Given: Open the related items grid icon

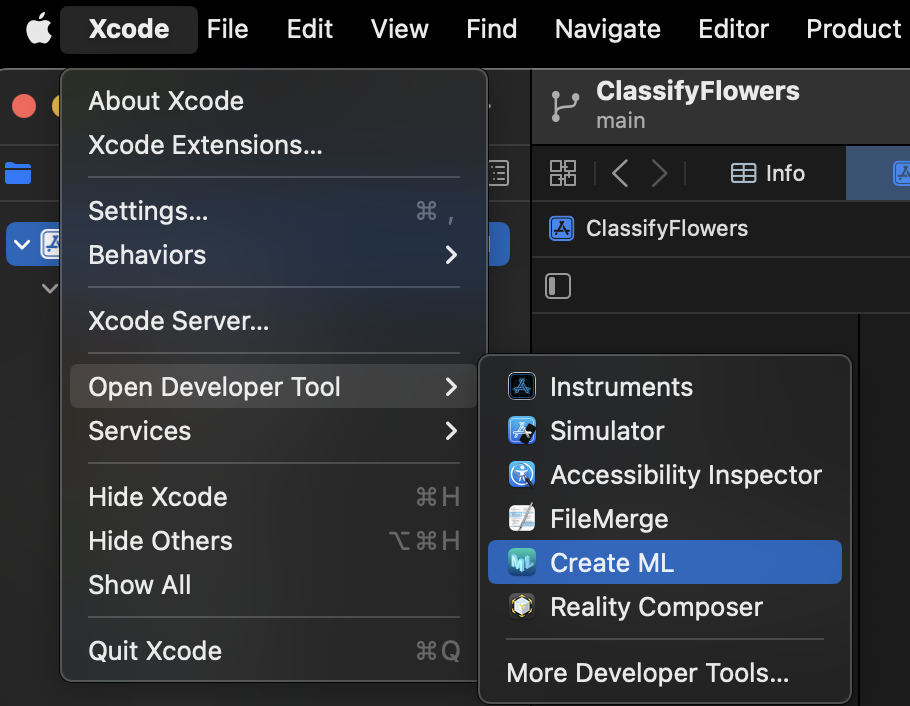Looking at the screenshot, I should click(562, 173).
